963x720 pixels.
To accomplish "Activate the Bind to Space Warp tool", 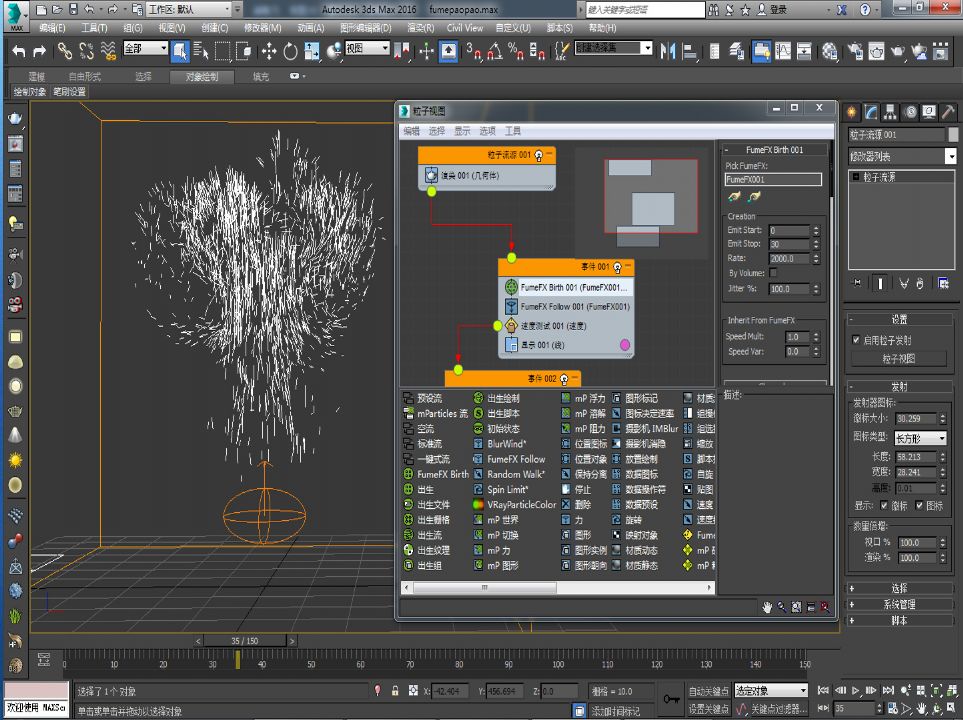I will [108, 51].
